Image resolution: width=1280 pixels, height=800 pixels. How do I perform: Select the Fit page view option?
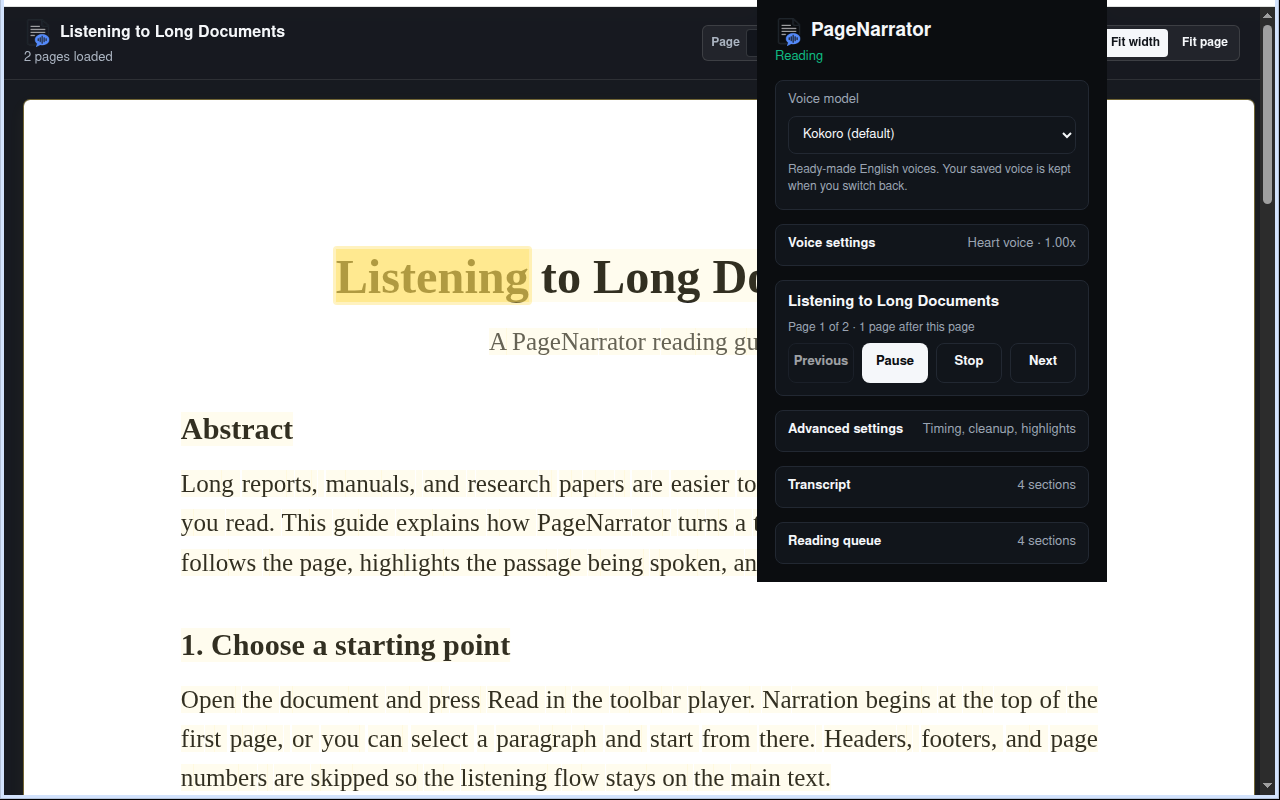1205,42
